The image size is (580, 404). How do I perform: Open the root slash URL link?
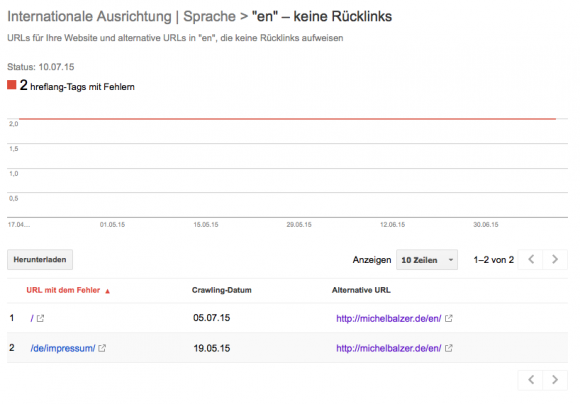click(x=32, y=318)
